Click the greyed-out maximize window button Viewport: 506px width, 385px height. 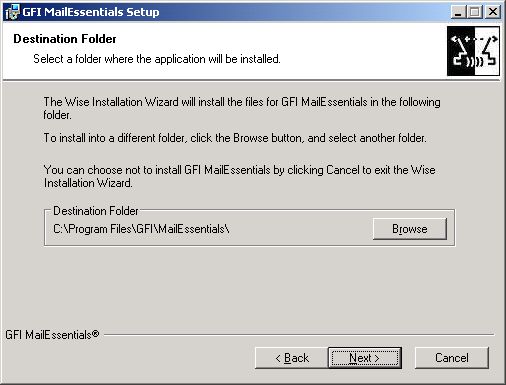click(474, 12)
